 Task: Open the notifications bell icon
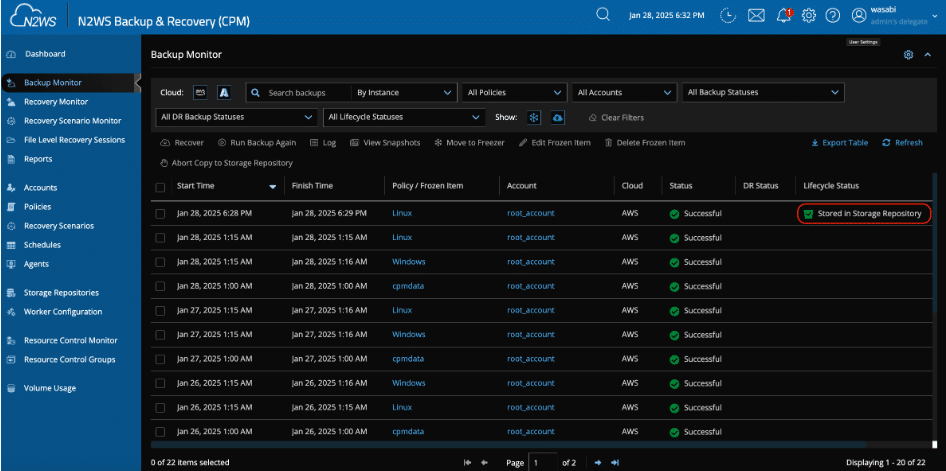(x=784, y=16)
